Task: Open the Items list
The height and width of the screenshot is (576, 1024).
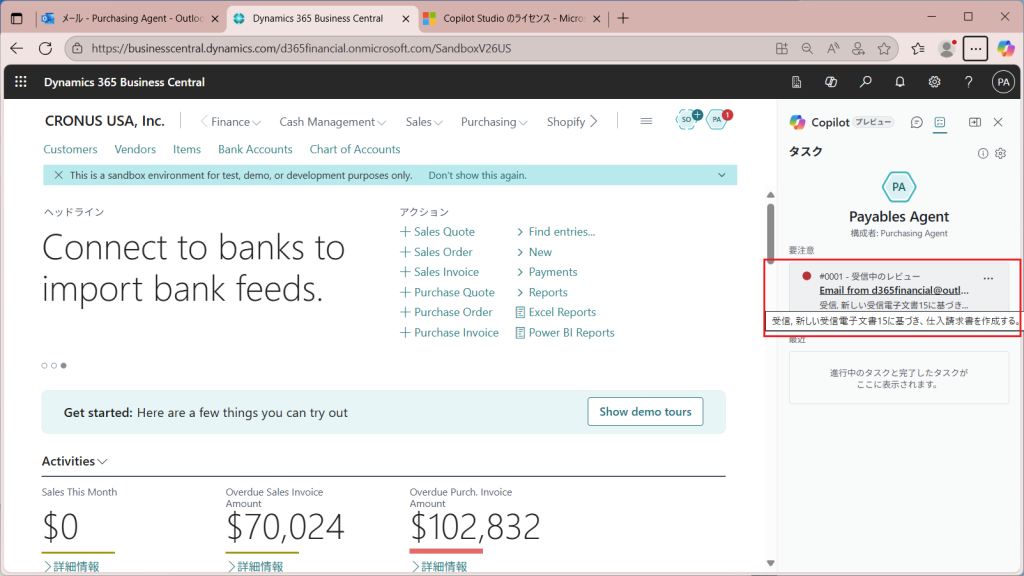Action: [187, 149]
